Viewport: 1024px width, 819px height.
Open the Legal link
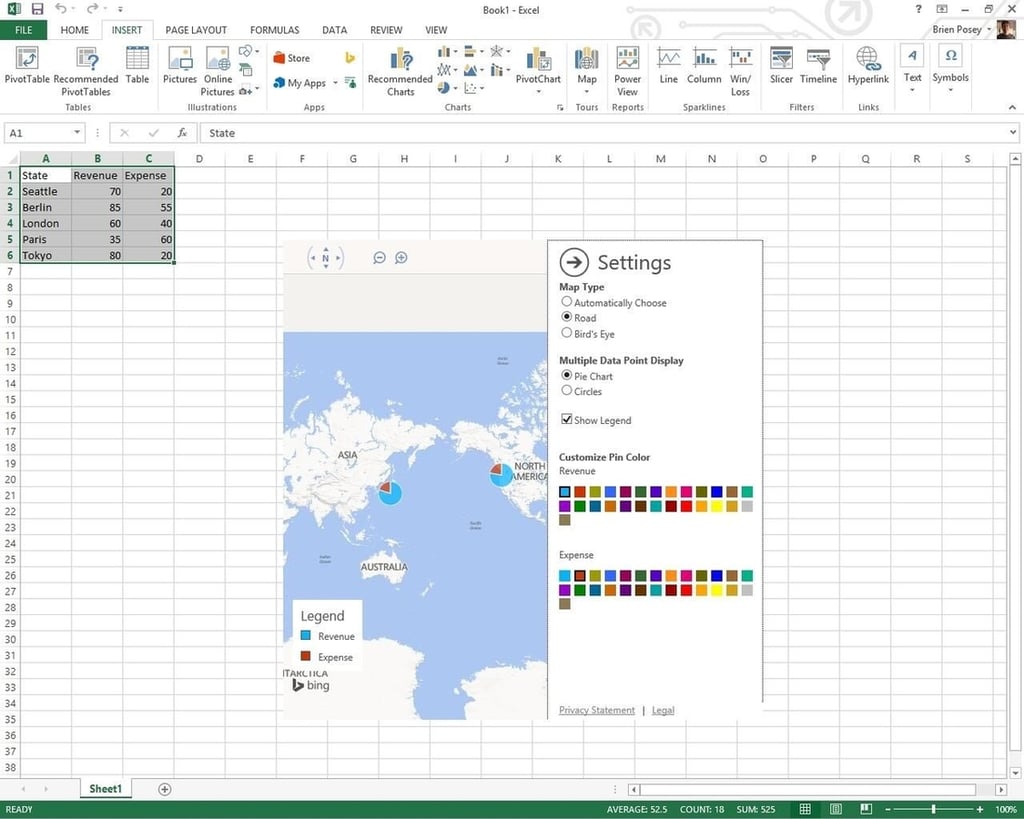pyautogui.click(x=663, y=710)
